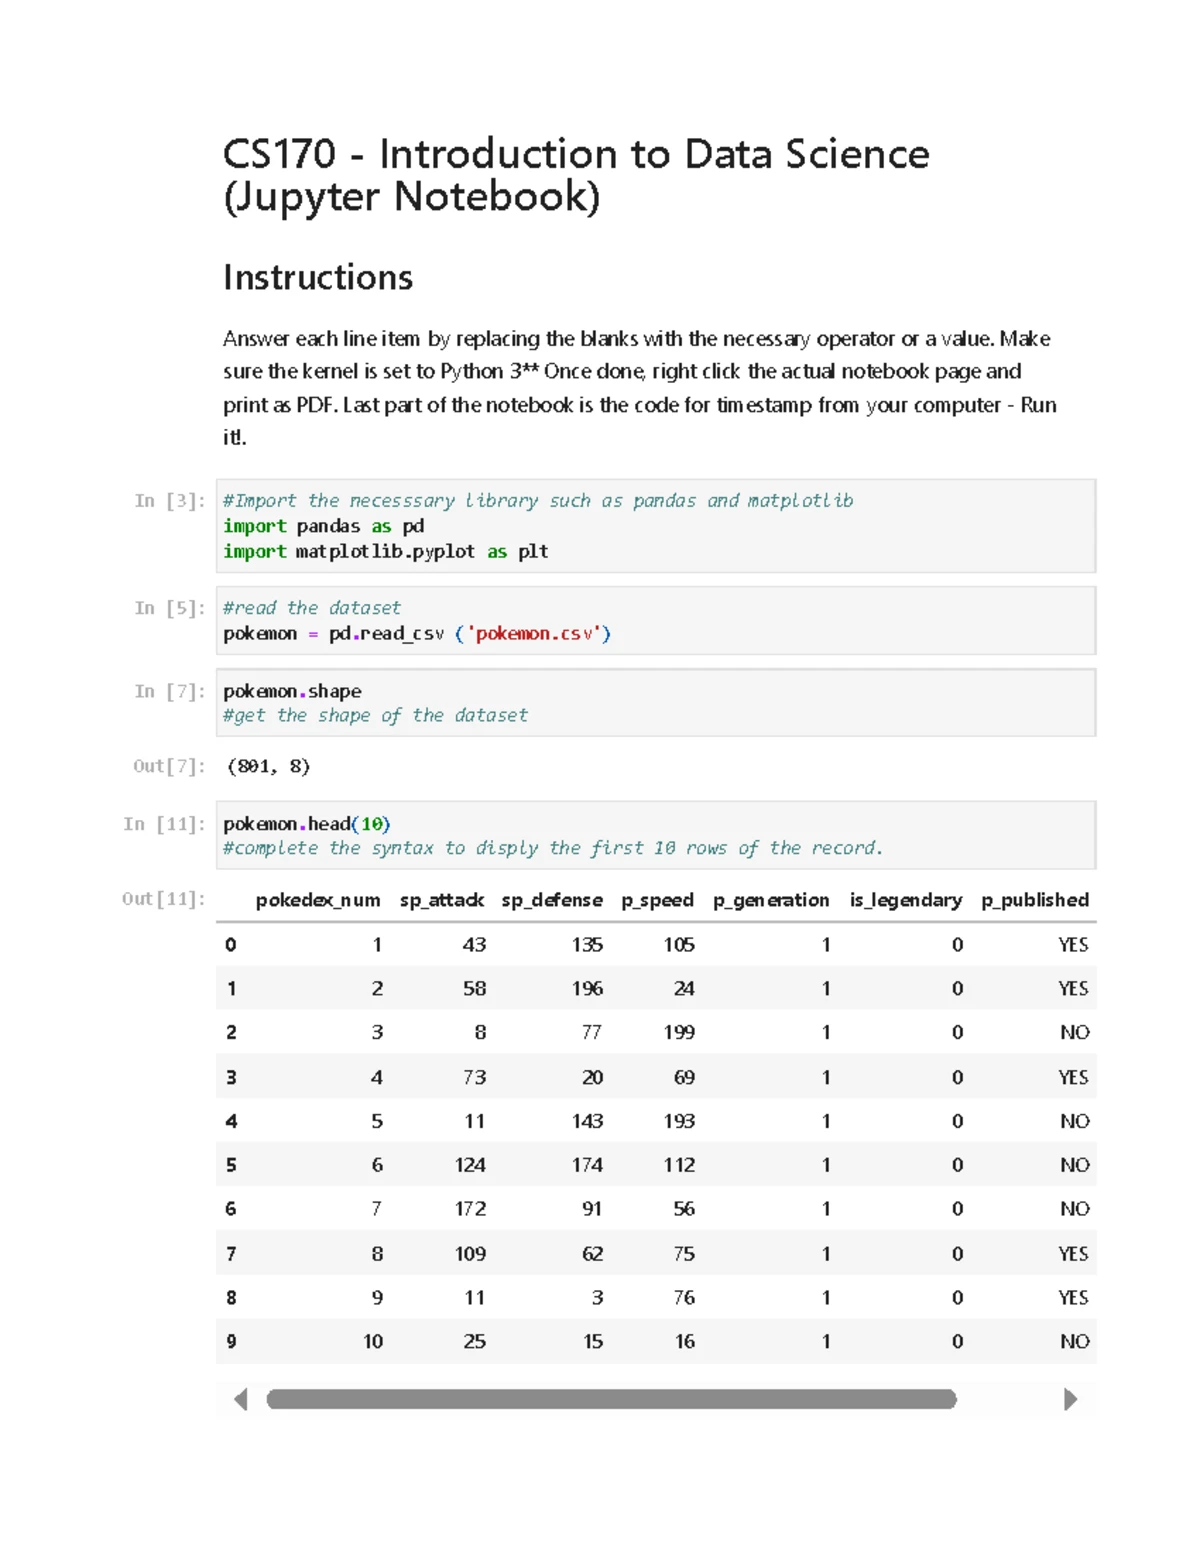Click the CS170 notebook title
Screen dimensions: 1200x1553
point(576,175)
